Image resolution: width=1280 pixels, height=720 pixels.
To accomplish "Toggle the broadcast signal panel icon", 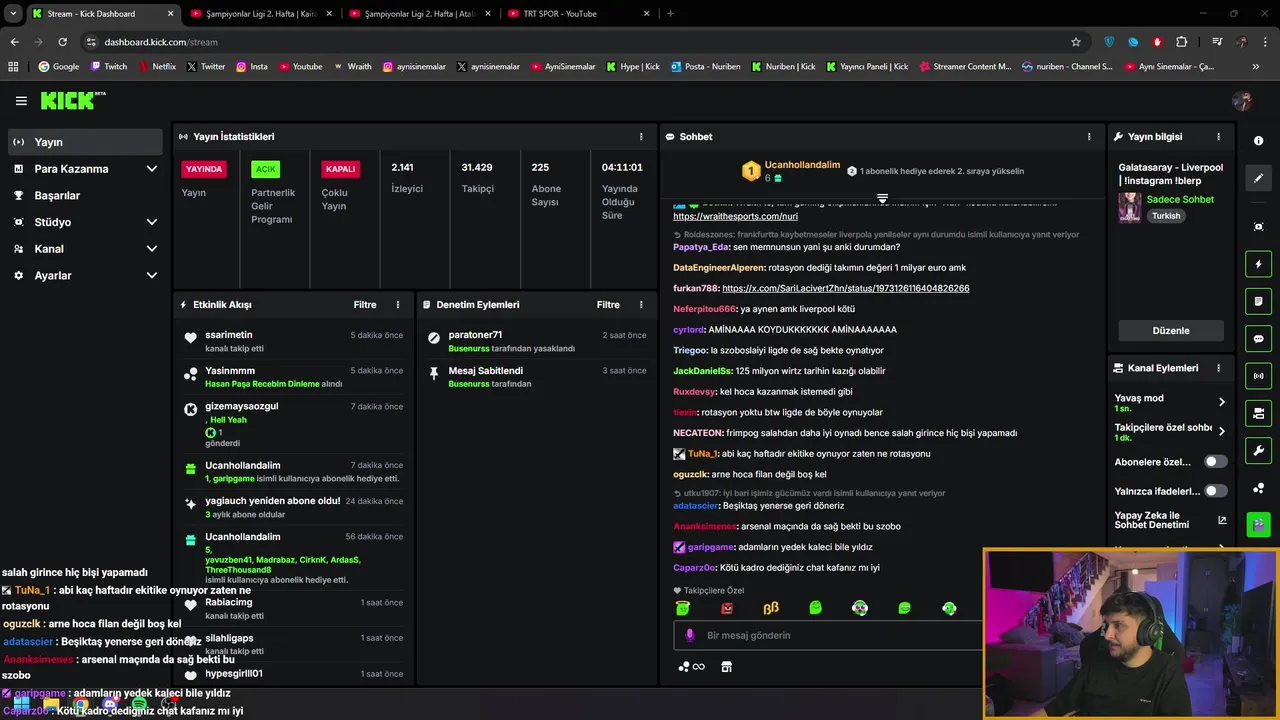I will coord(1258,376).
